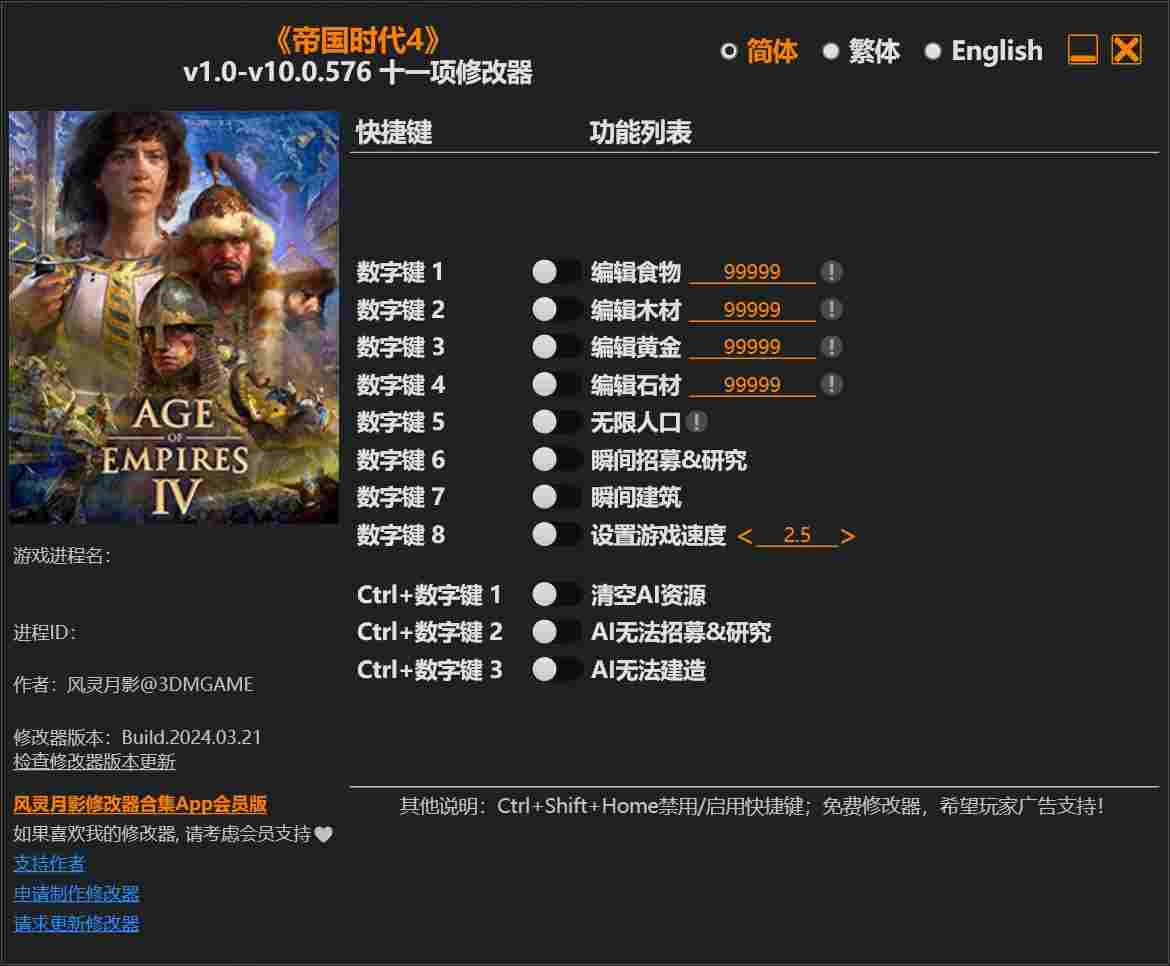Click the info icon next to 编辑黄金
Viewport: 1170px width, 966px height.
tap(831, 347)
